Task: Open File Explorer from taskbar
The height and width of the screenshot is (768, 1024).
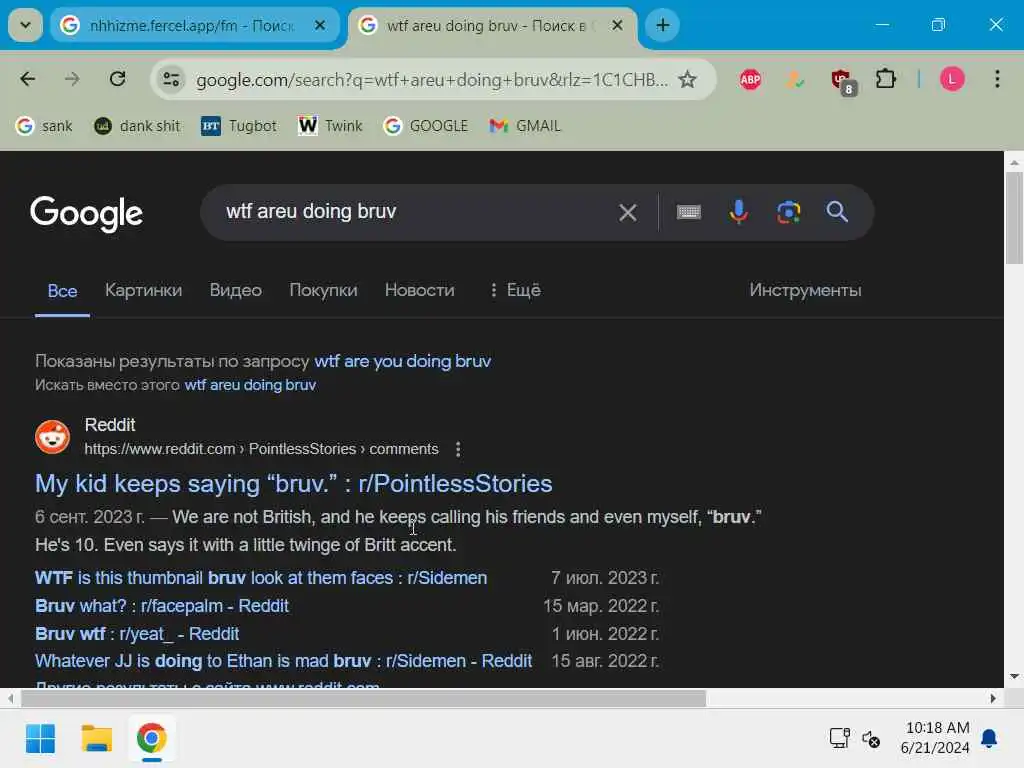Action: [96, 739]
